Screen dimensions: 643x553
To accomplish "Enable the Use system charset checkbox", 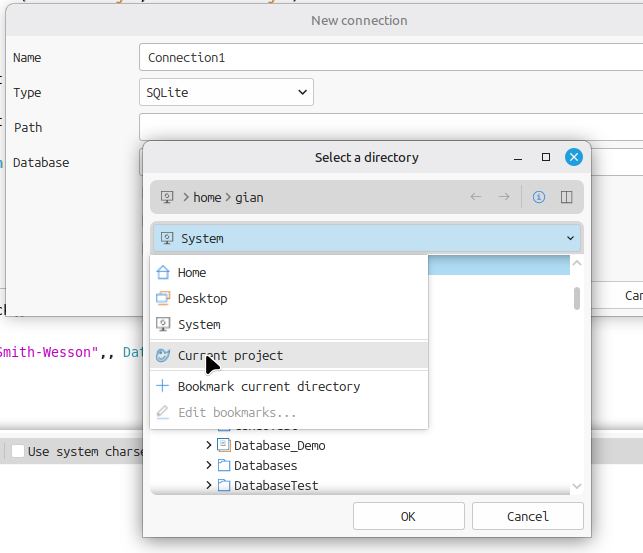I will (18, 451).
